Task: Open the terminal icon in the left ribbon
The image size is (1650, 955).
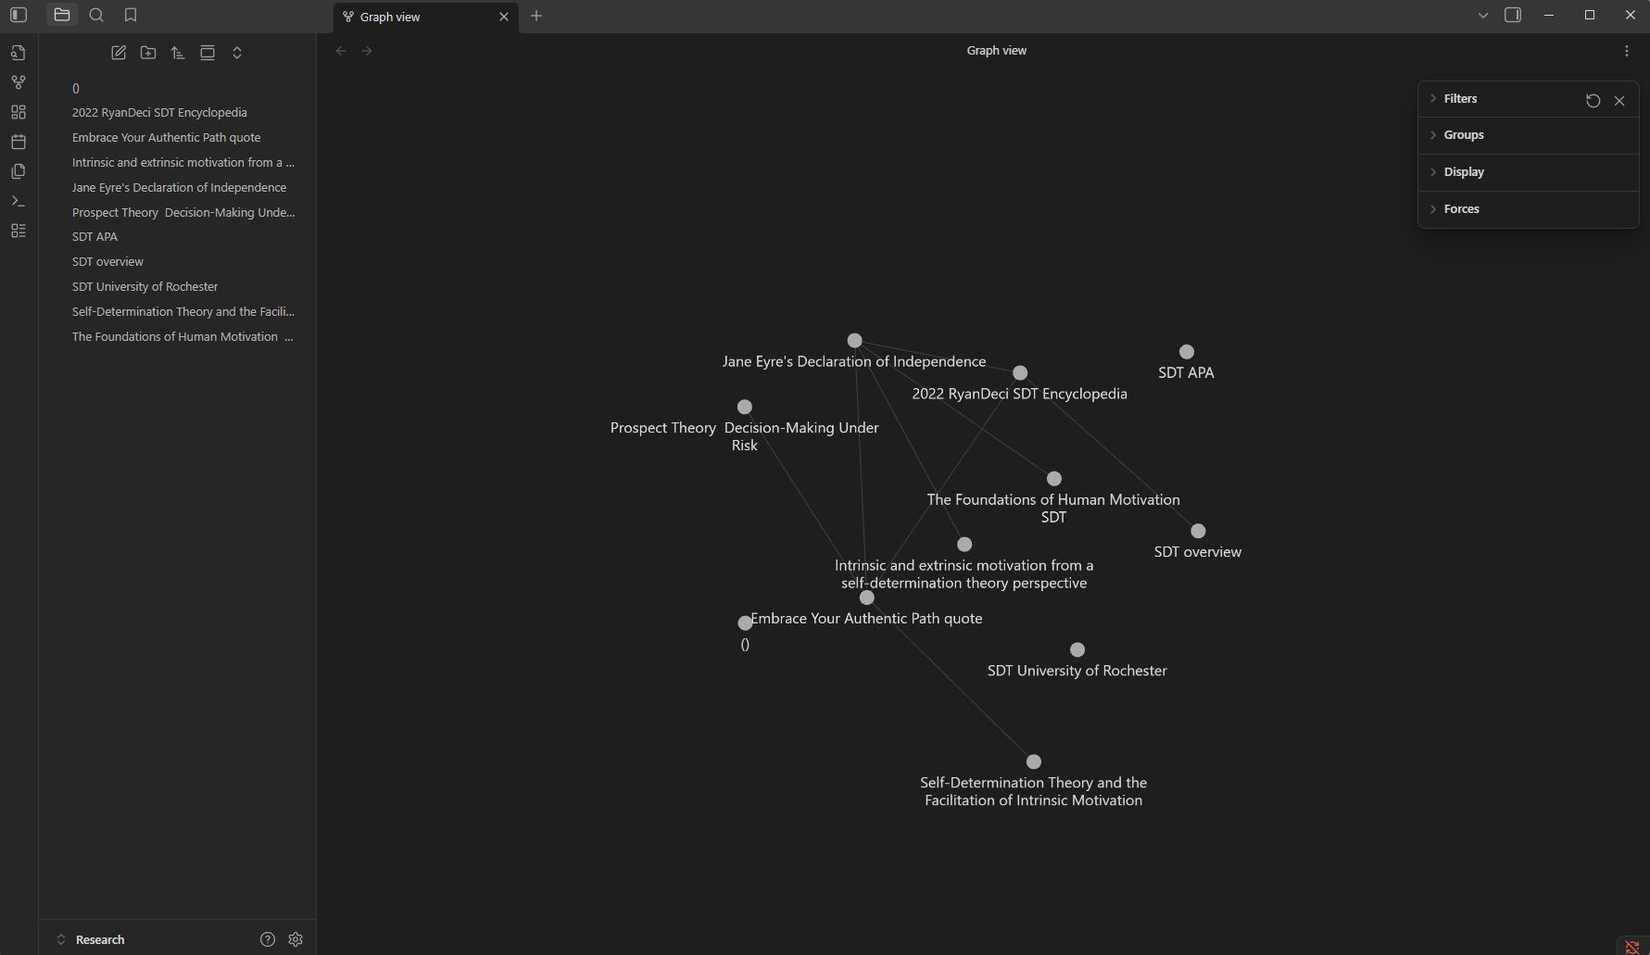Action: pos(18,200)
